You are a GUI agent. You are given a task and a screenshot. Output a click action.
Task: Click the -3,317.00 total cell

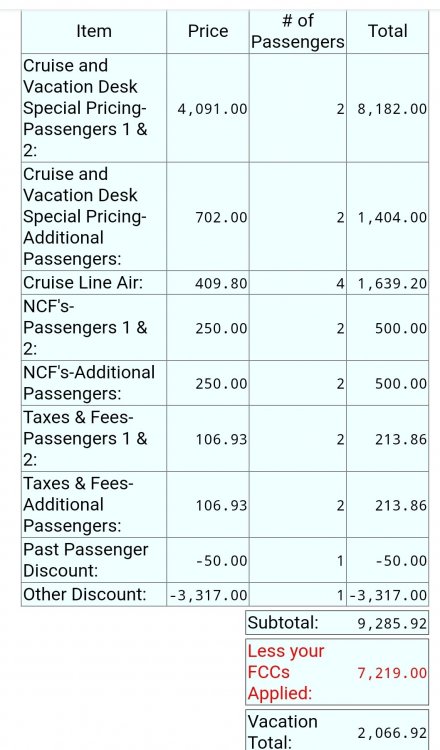(x=388, y=595)
